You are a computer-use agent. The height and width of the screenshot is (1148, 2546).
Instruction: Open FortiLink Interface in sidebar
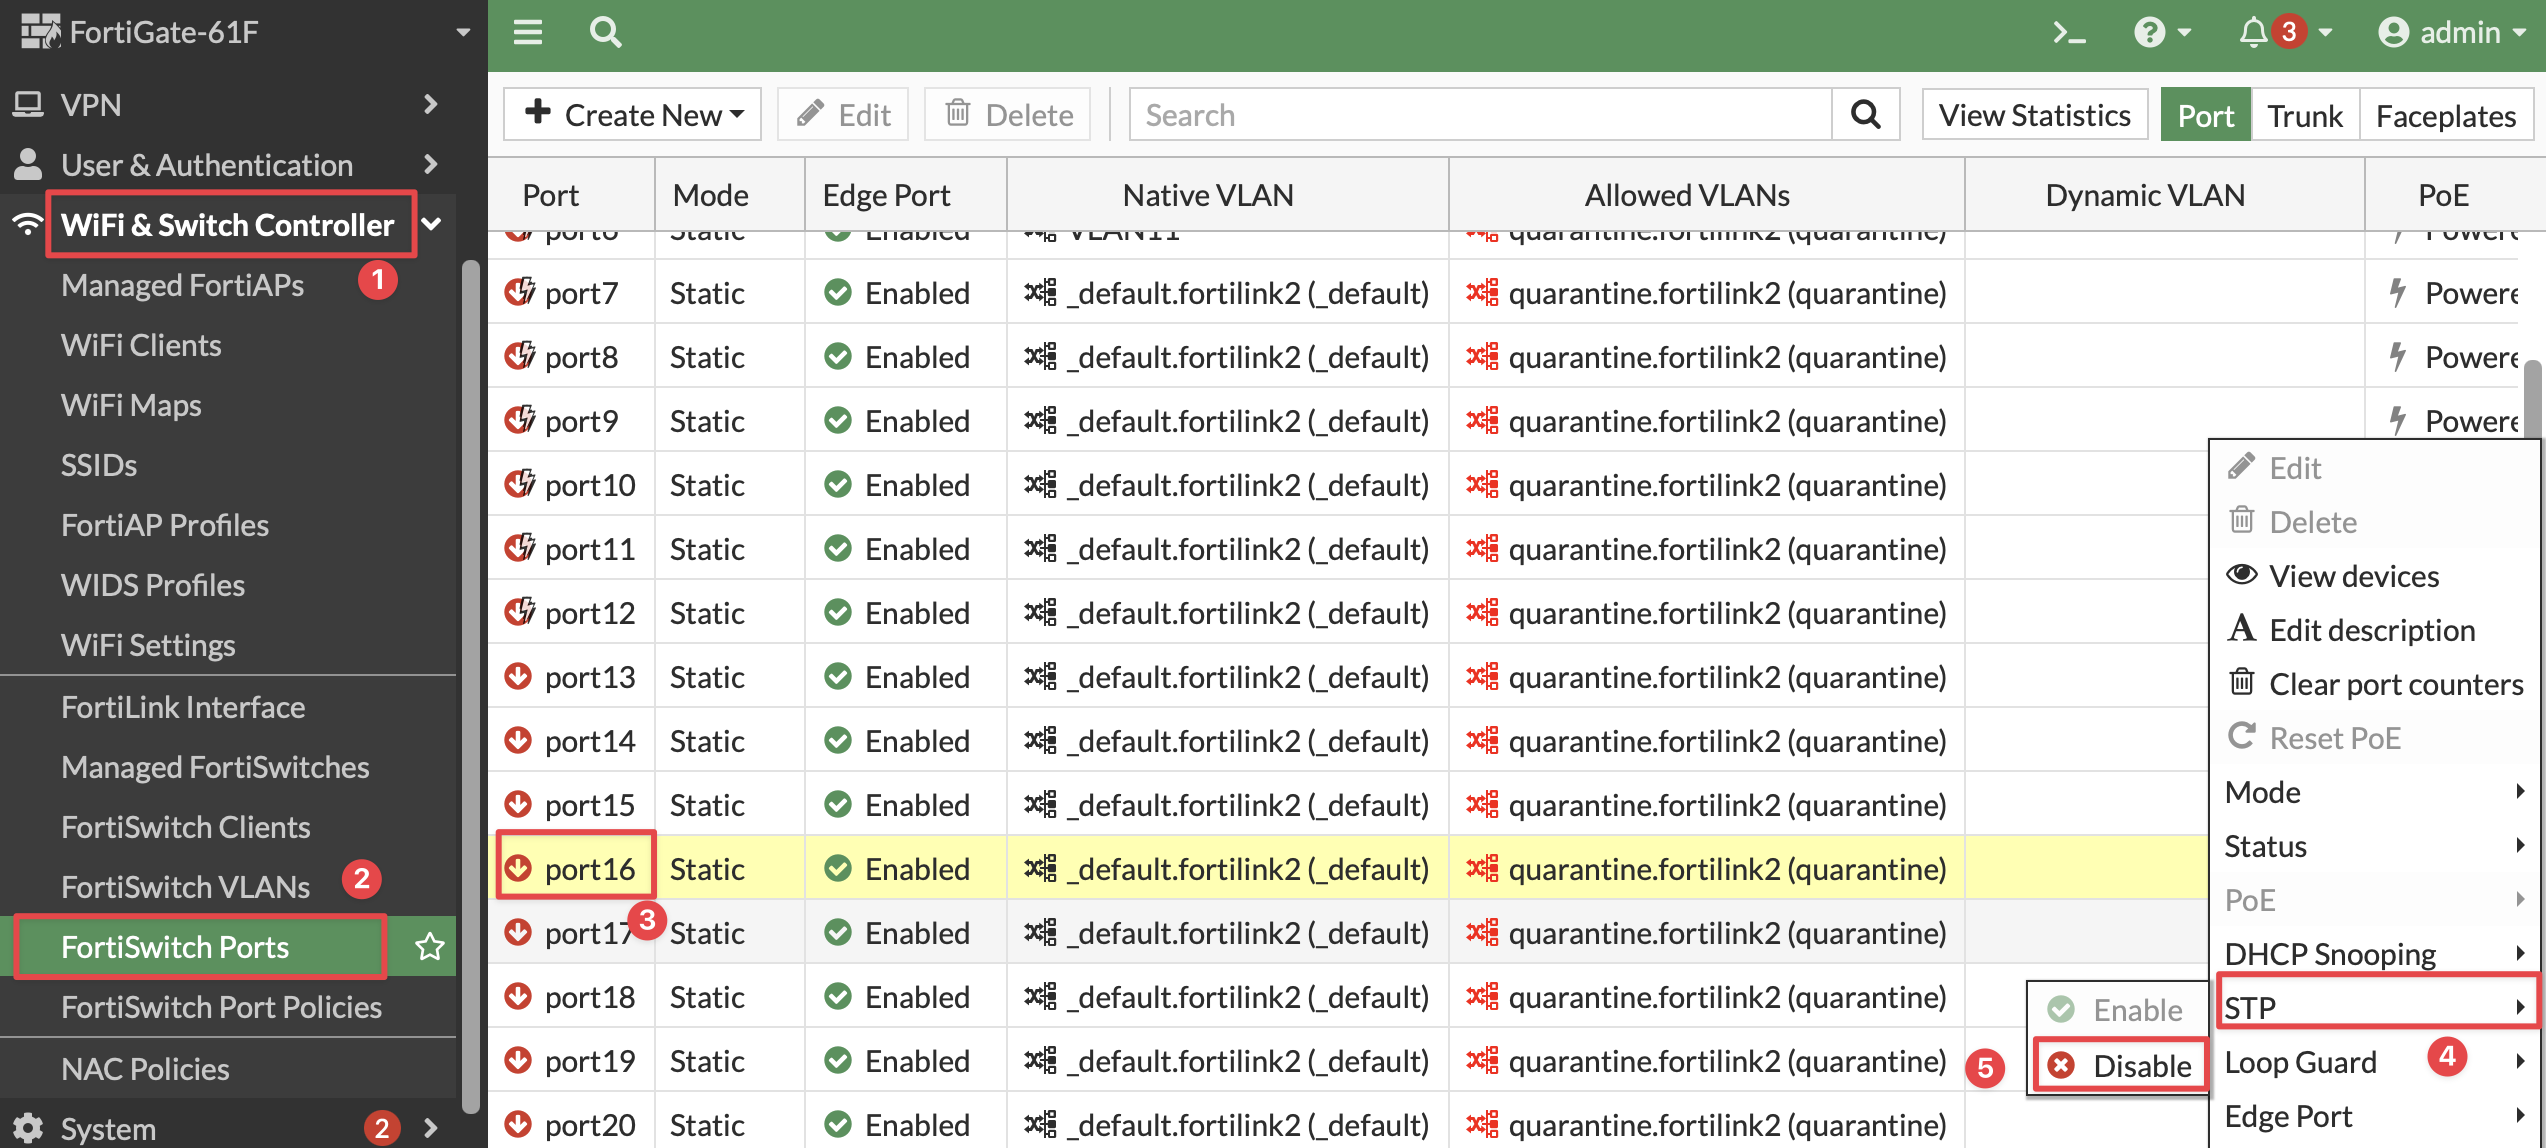click(x=183, y=707)
